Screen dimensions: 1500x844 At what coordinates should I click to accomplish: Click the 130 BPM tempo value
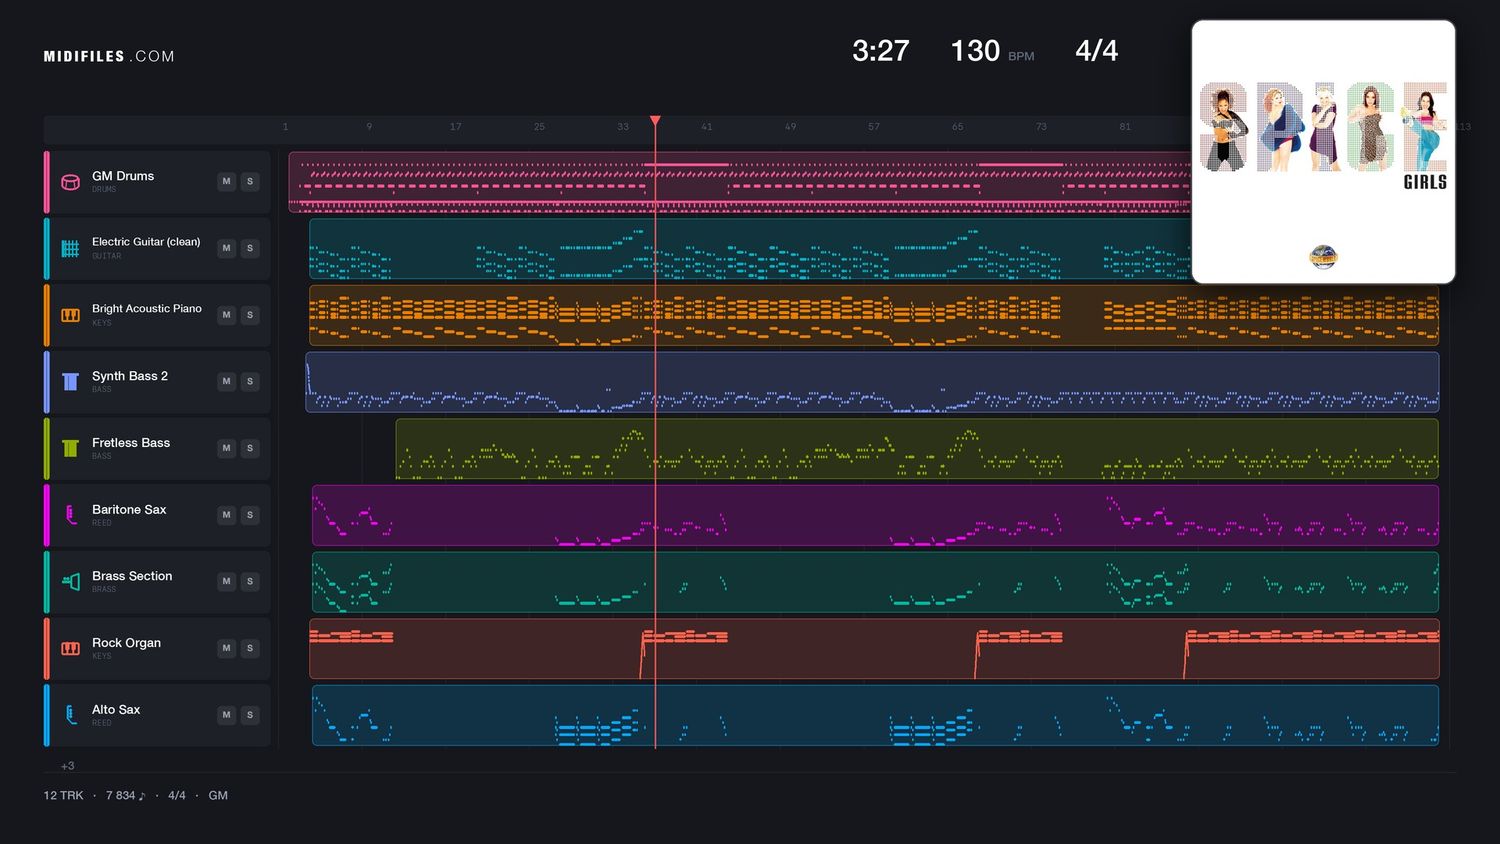click(975, 51)
